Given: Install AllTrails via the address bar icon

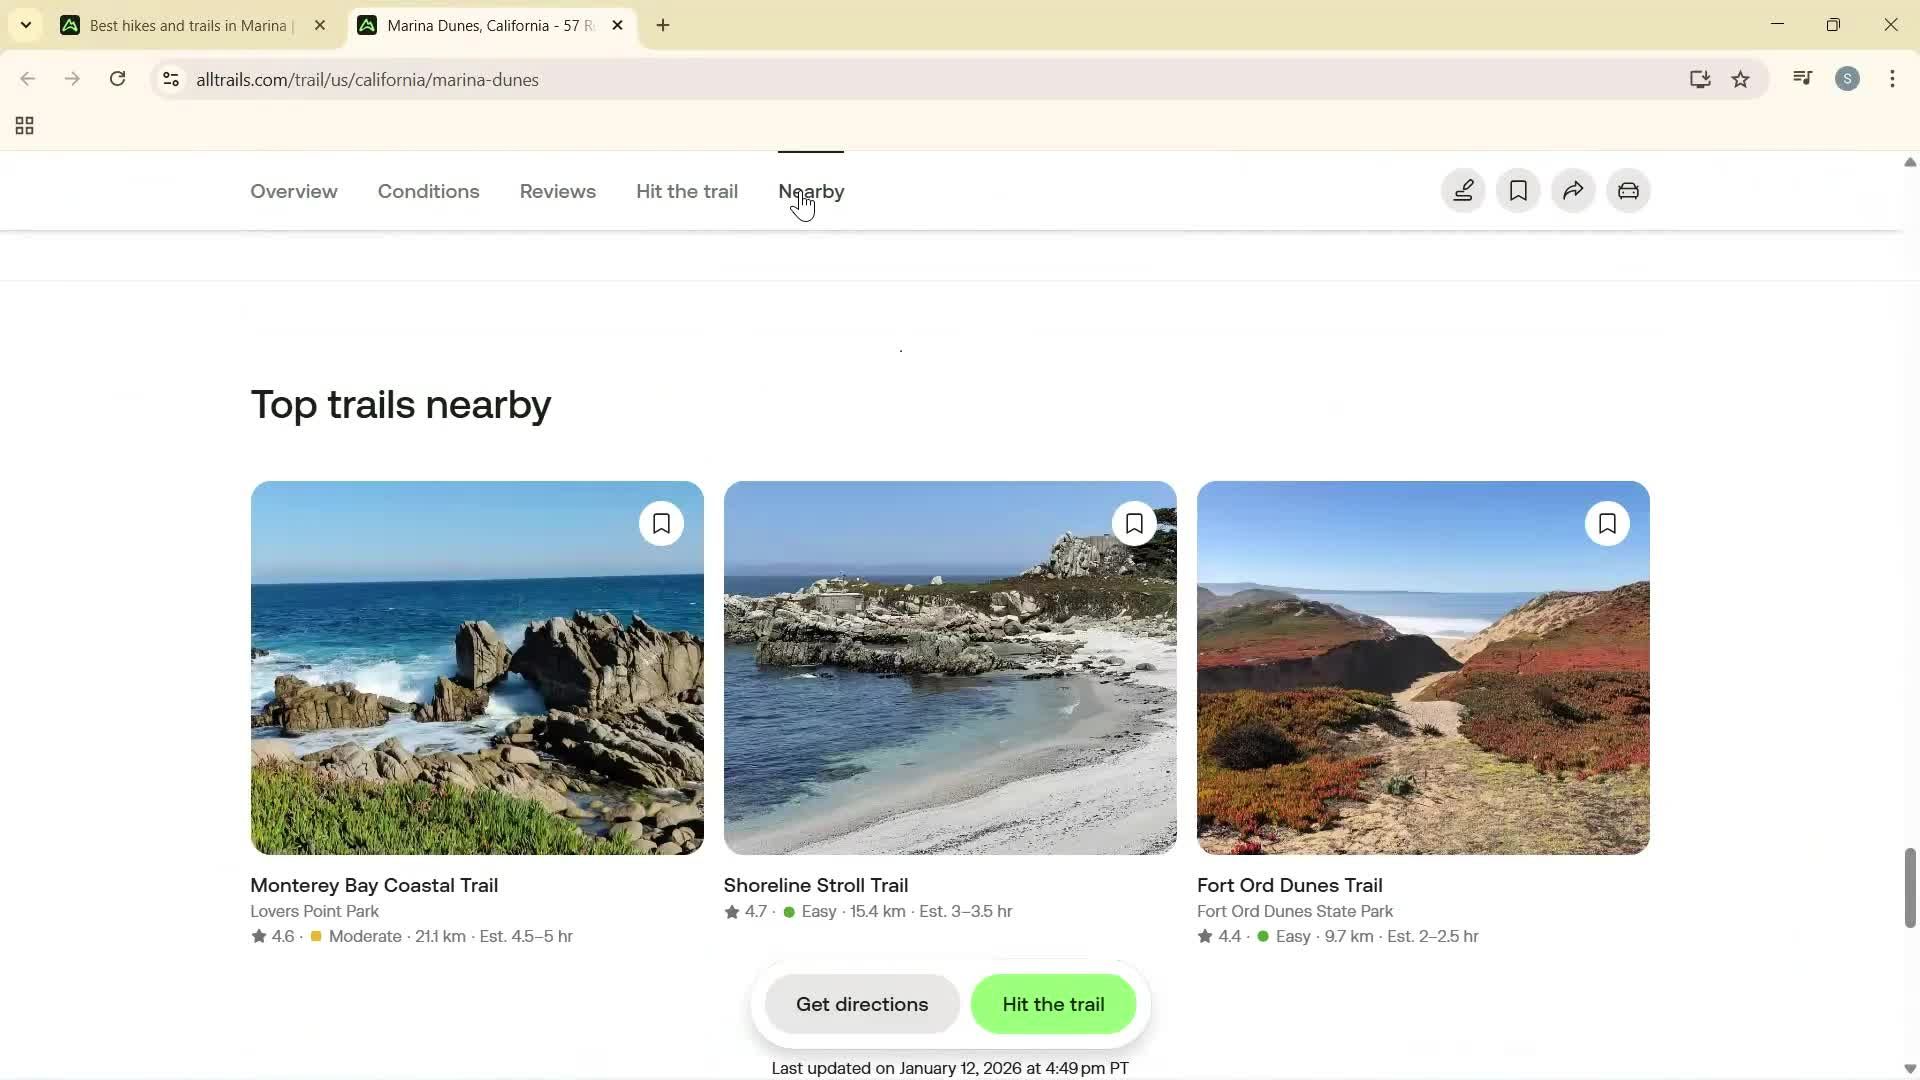Looking at the screenshot, I should point(1700,79).
